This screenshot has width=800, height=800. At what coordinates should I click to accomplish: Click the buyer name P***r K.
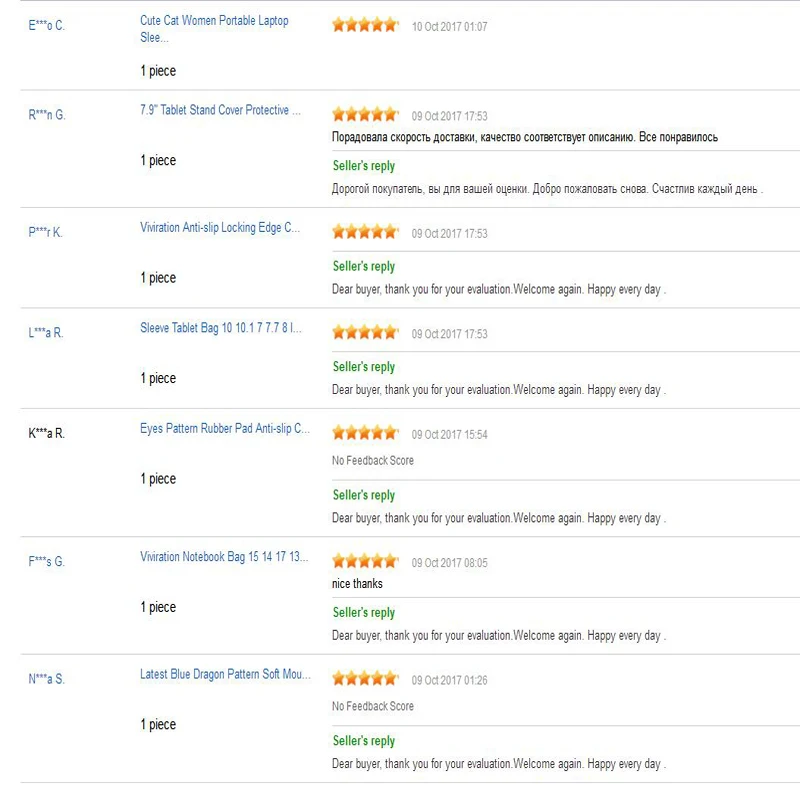pyautogui.click(x=45, y=232)
